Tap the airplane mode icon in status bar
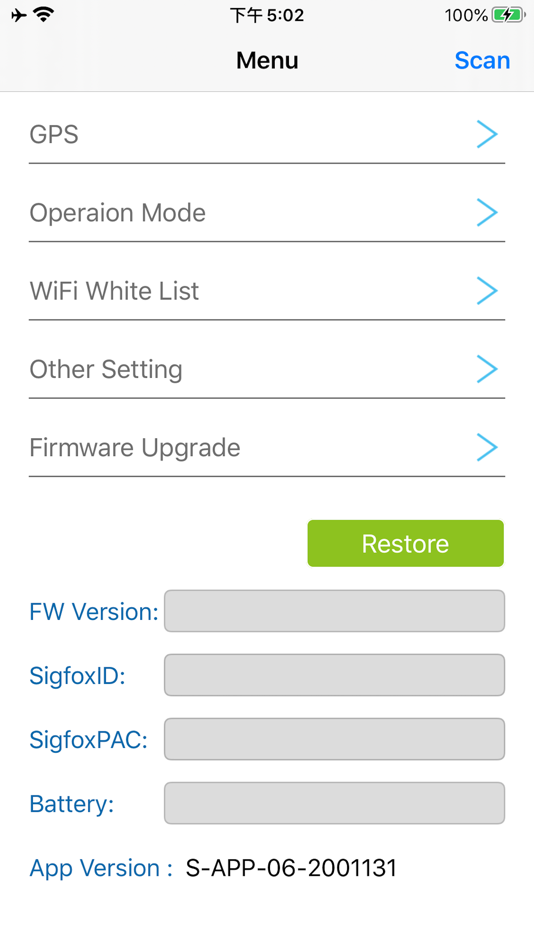This screenshot has height=950, width=534. click(19, 15)
